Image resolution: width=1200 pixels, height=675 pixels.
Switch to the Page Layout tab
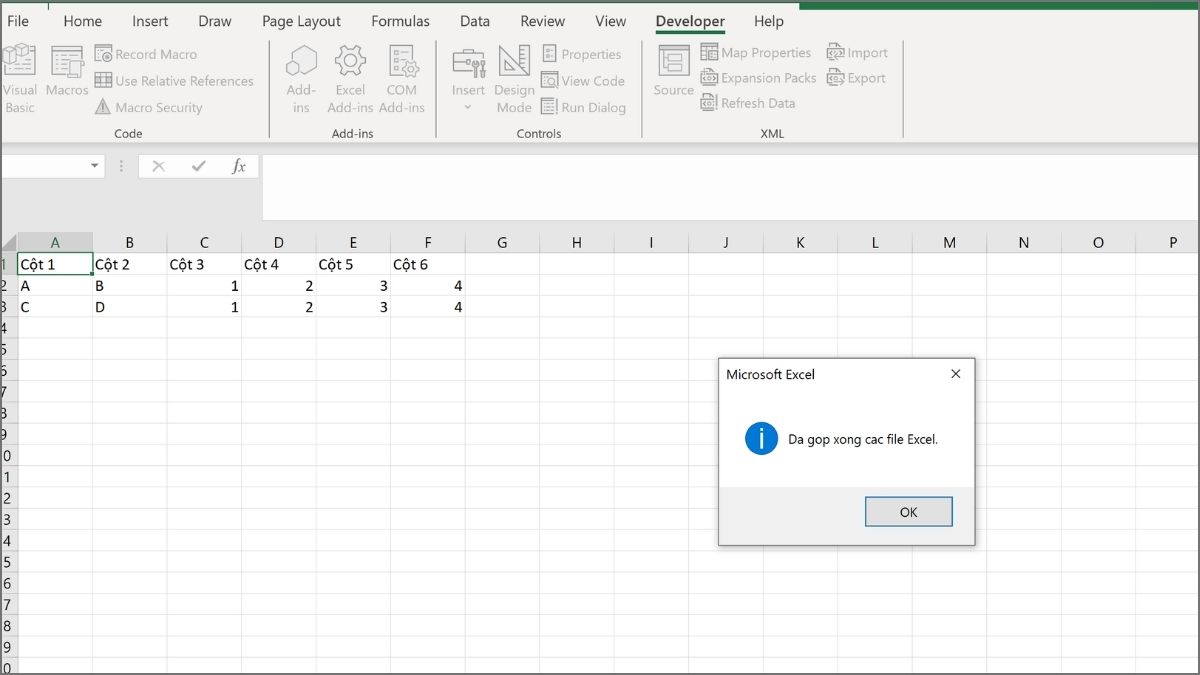pos(301,21)
